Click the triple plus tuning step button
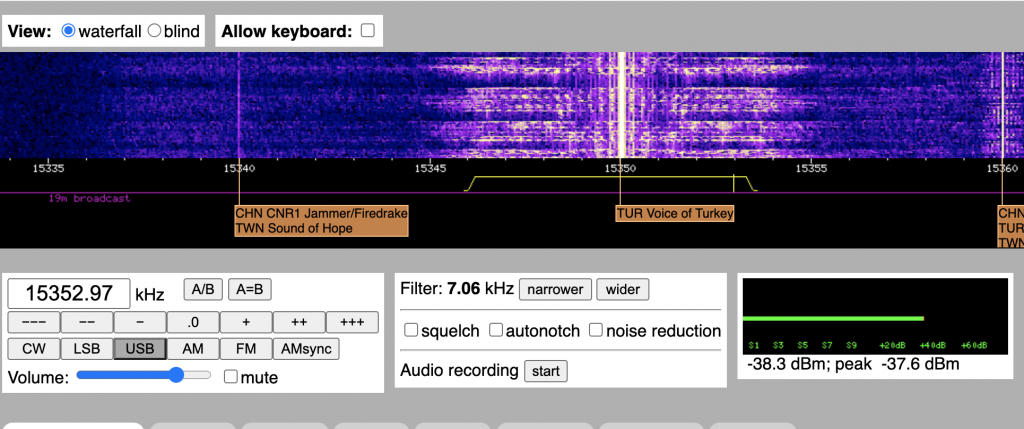The width and height of the screenshot is (1024, 429). tap(351, 322)
